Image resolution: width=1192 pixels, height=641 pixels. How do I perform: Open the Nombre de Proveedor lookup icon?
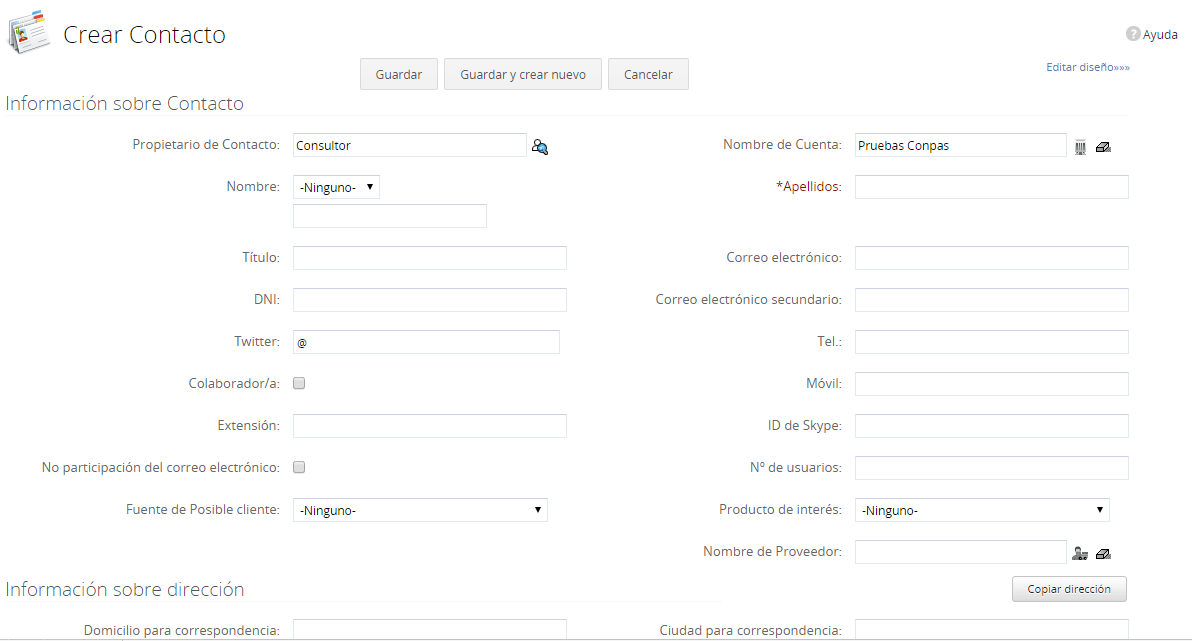pos(1080,553)
